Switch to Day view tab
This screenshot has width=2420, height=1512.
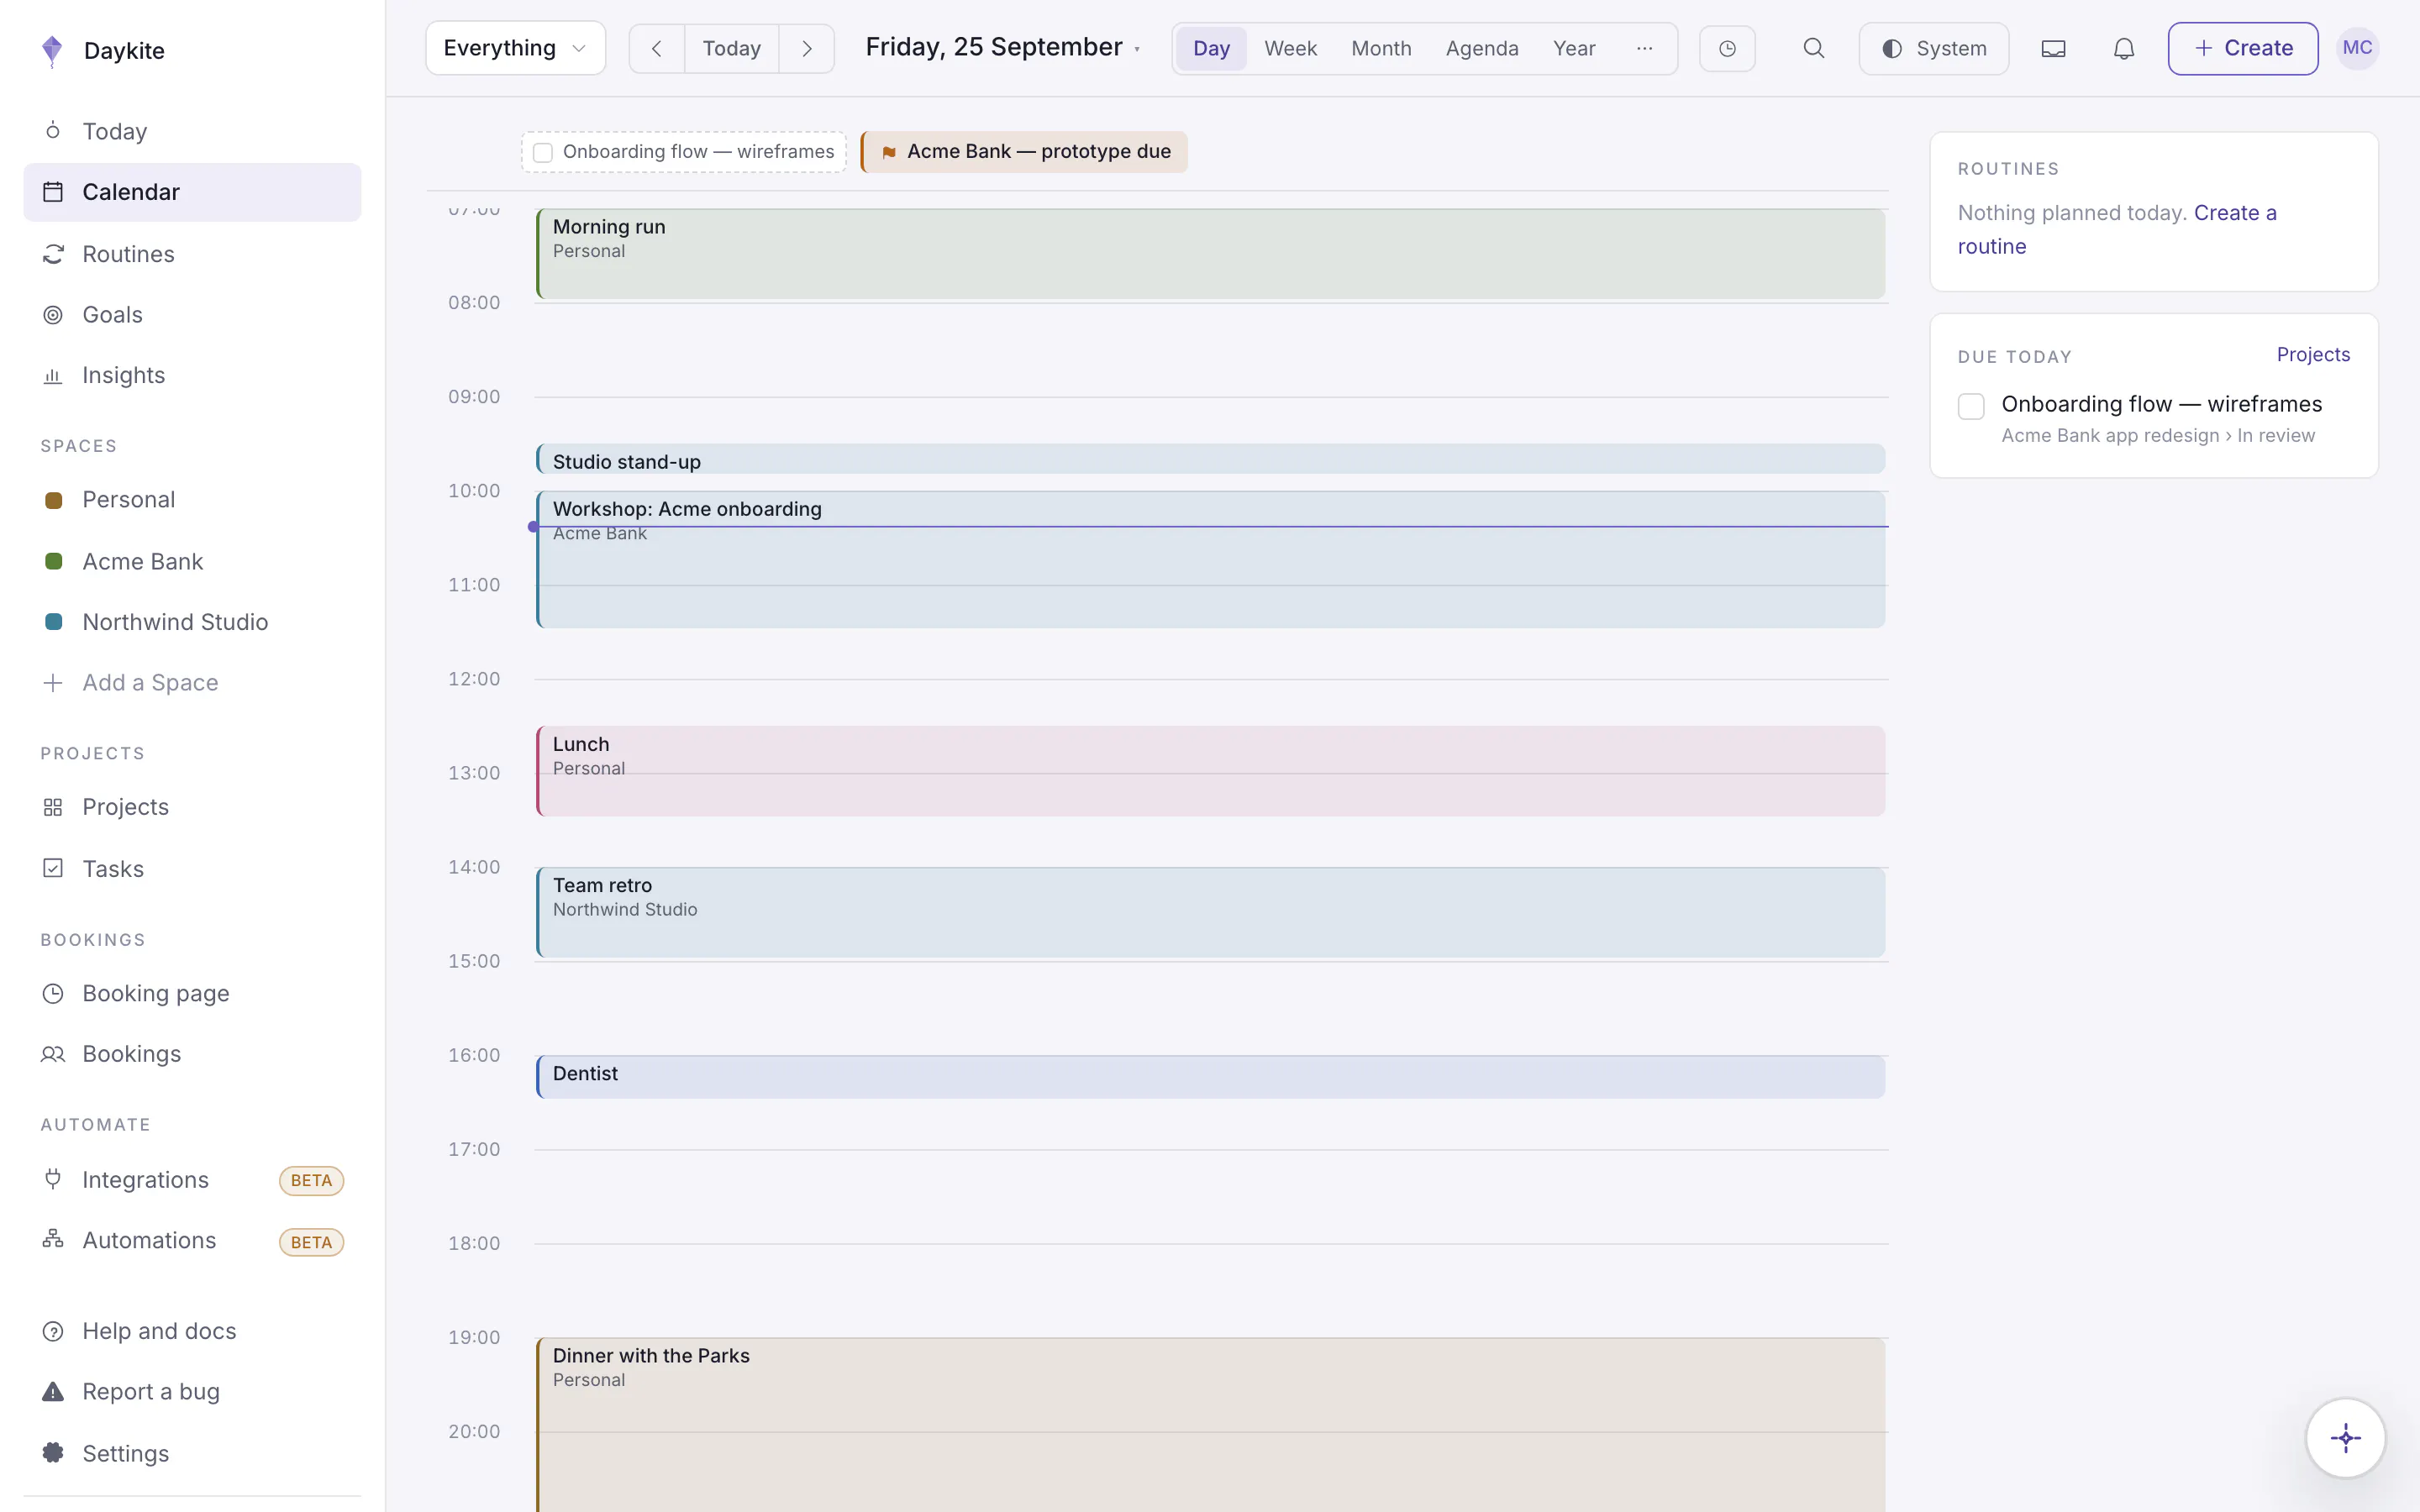(x=1211, y=48)
